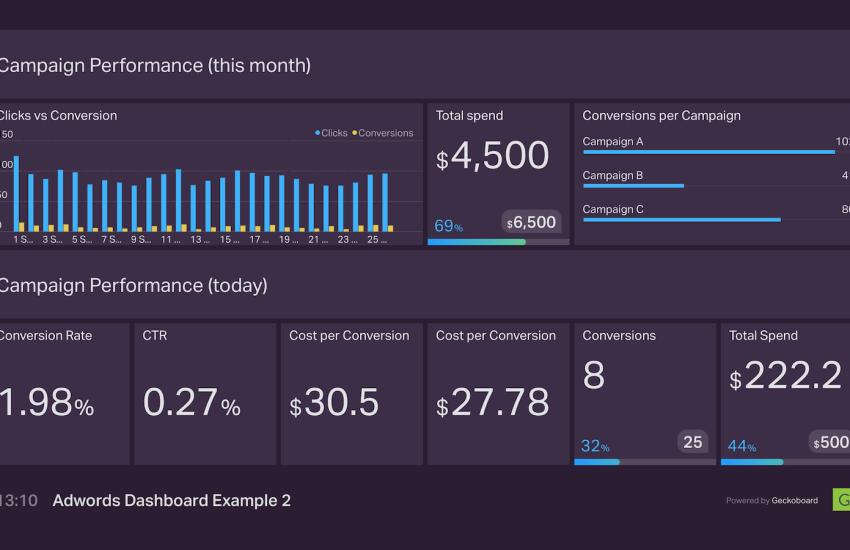Screen dimensions: 850x550
Task: Select the Total spend progress bar at 69%
Action: coord(498,242)
